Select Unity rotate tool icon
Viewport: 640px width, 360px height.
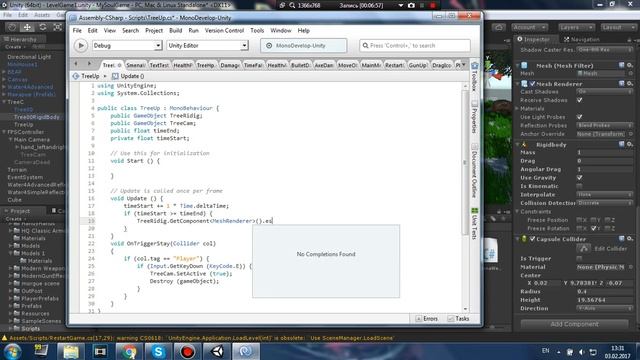tap(42, 27)
